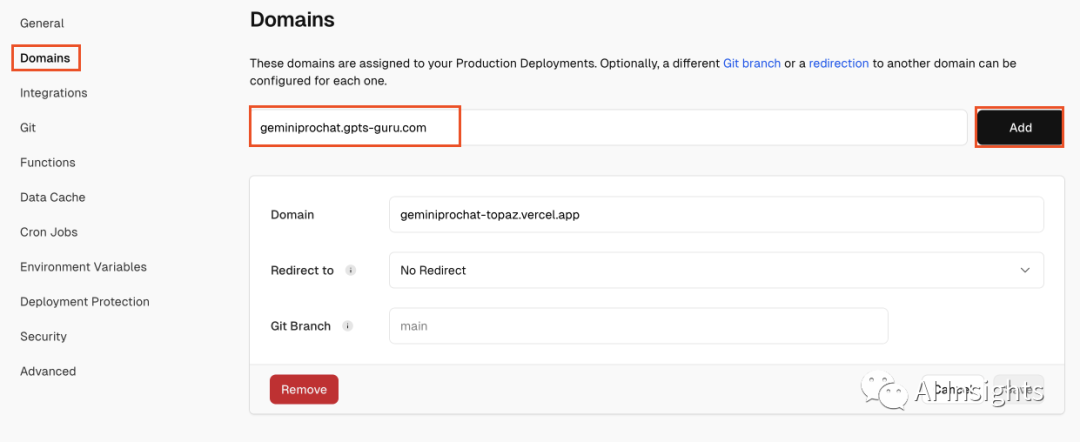Navigate to Data Cache settings
This screenshot has width=1080, height=442.
point(53,197)
